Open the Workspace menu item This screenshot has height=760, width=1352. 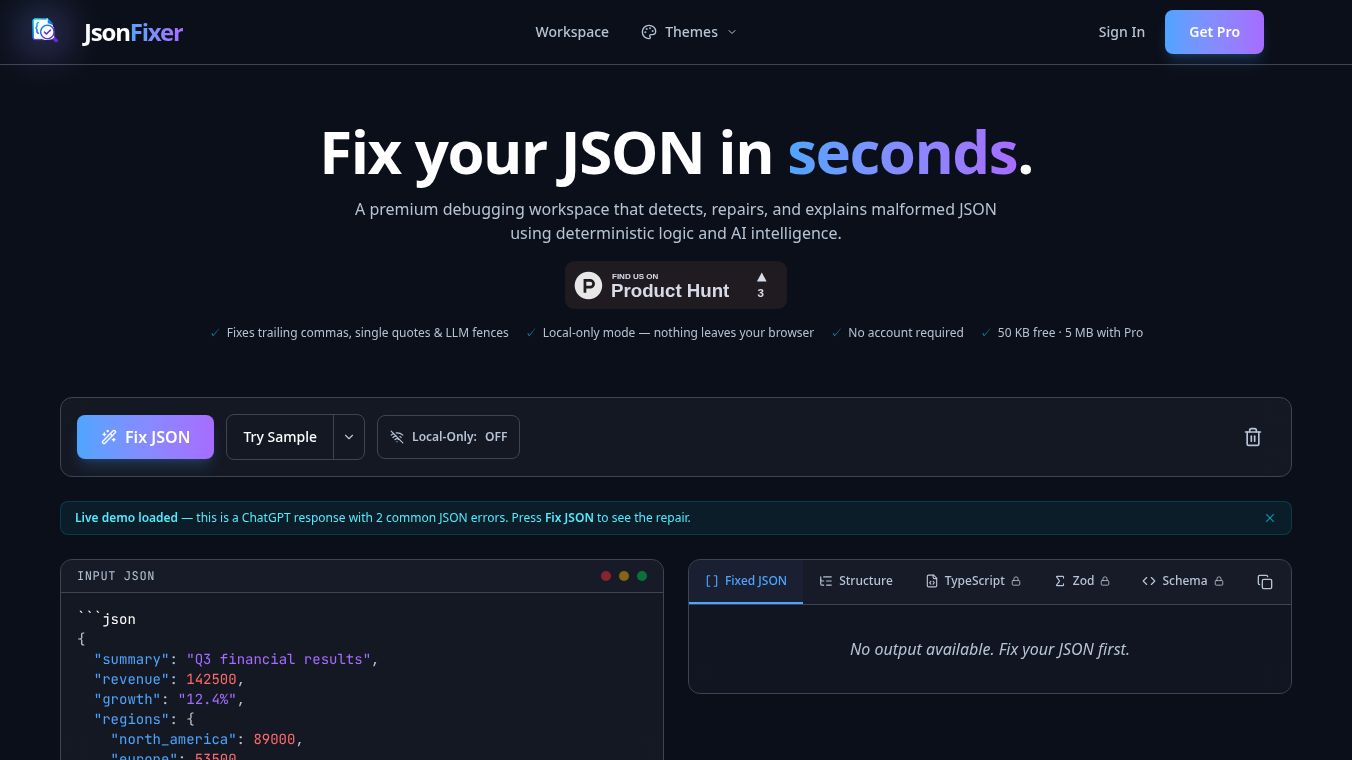[x=571, y=31]
